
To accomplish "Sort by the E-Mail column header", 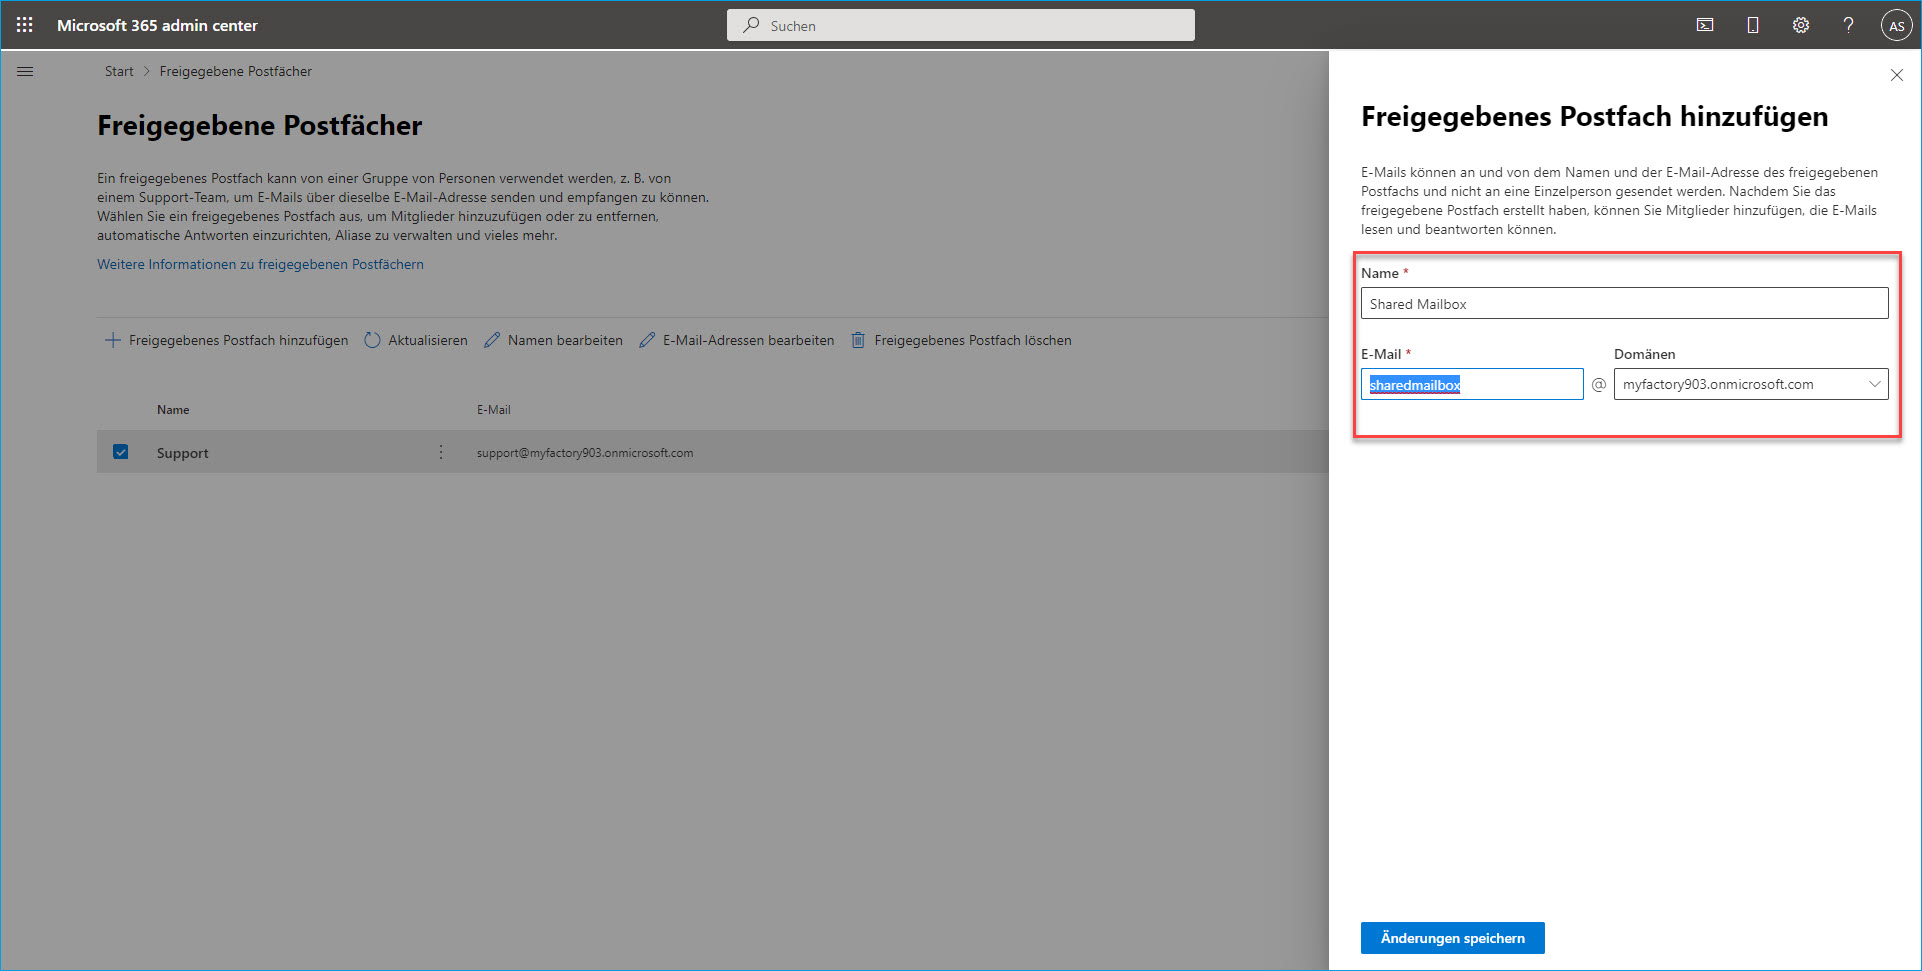I will 494,410.
